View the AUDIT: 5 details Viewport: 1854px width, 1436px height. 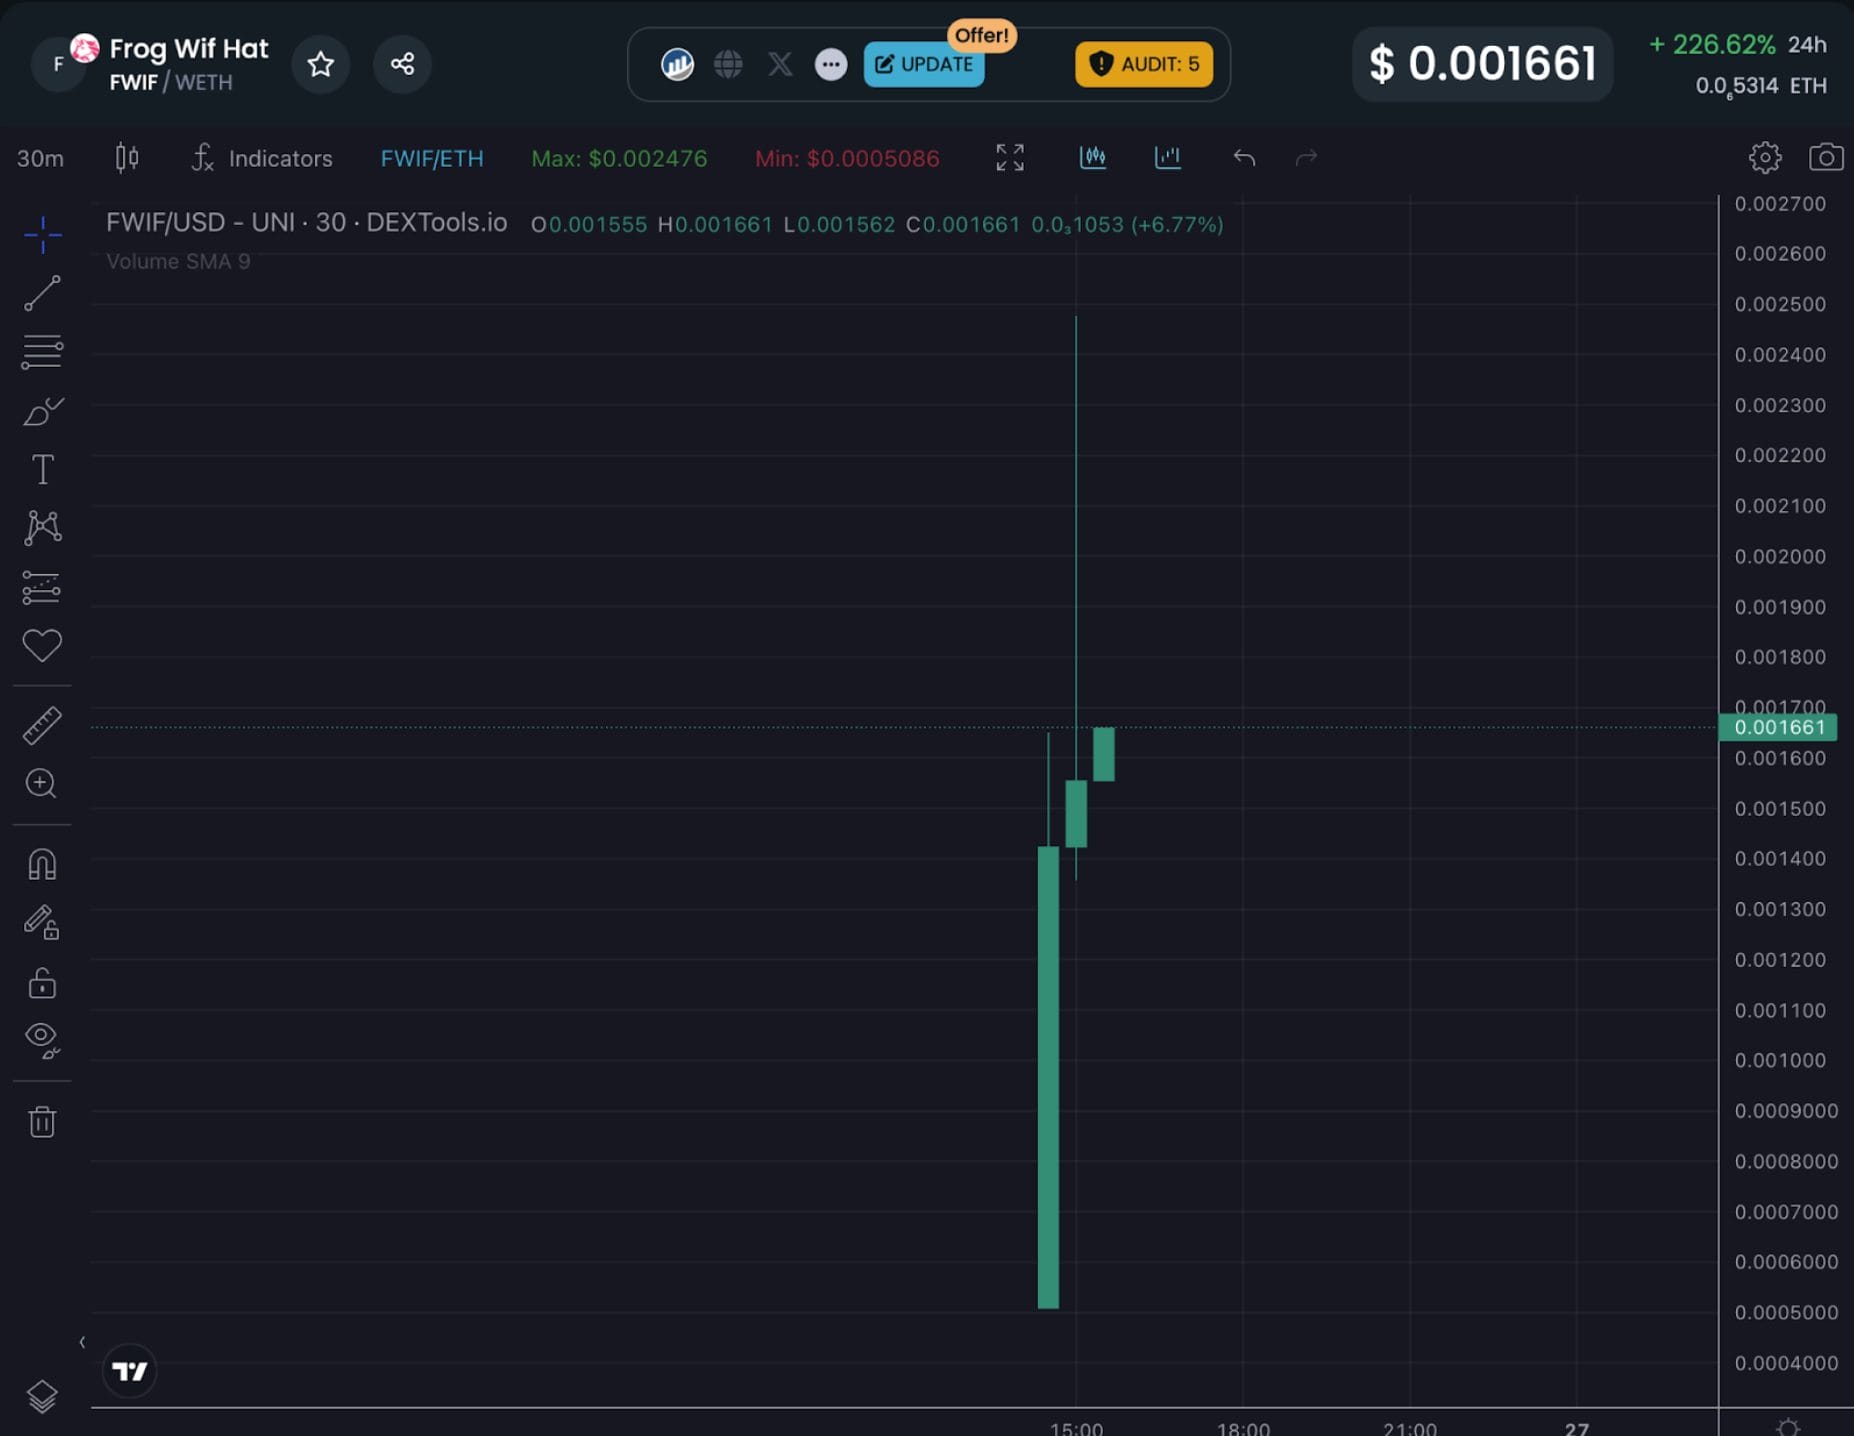coord(1143,63)
